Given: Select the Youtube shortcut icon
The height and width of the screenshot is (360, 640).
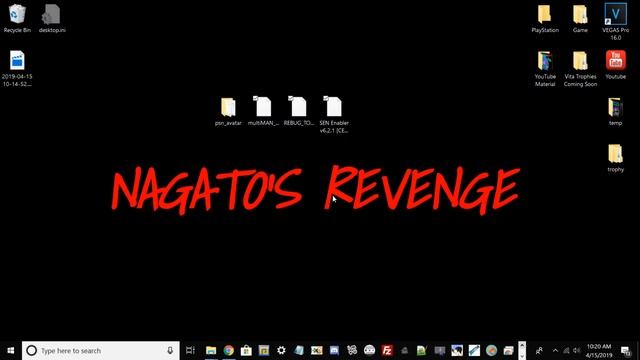Looking at the screenshot, I should click(x=616, y=64).
